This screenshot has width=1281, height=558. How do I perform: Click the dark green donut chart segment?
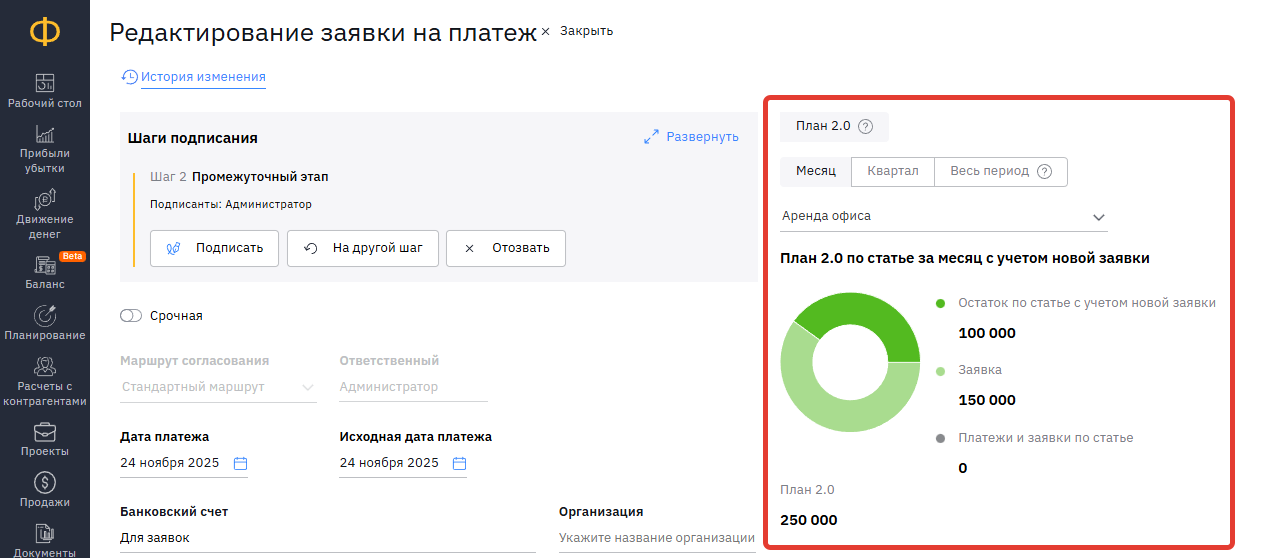tap(872, 320)
